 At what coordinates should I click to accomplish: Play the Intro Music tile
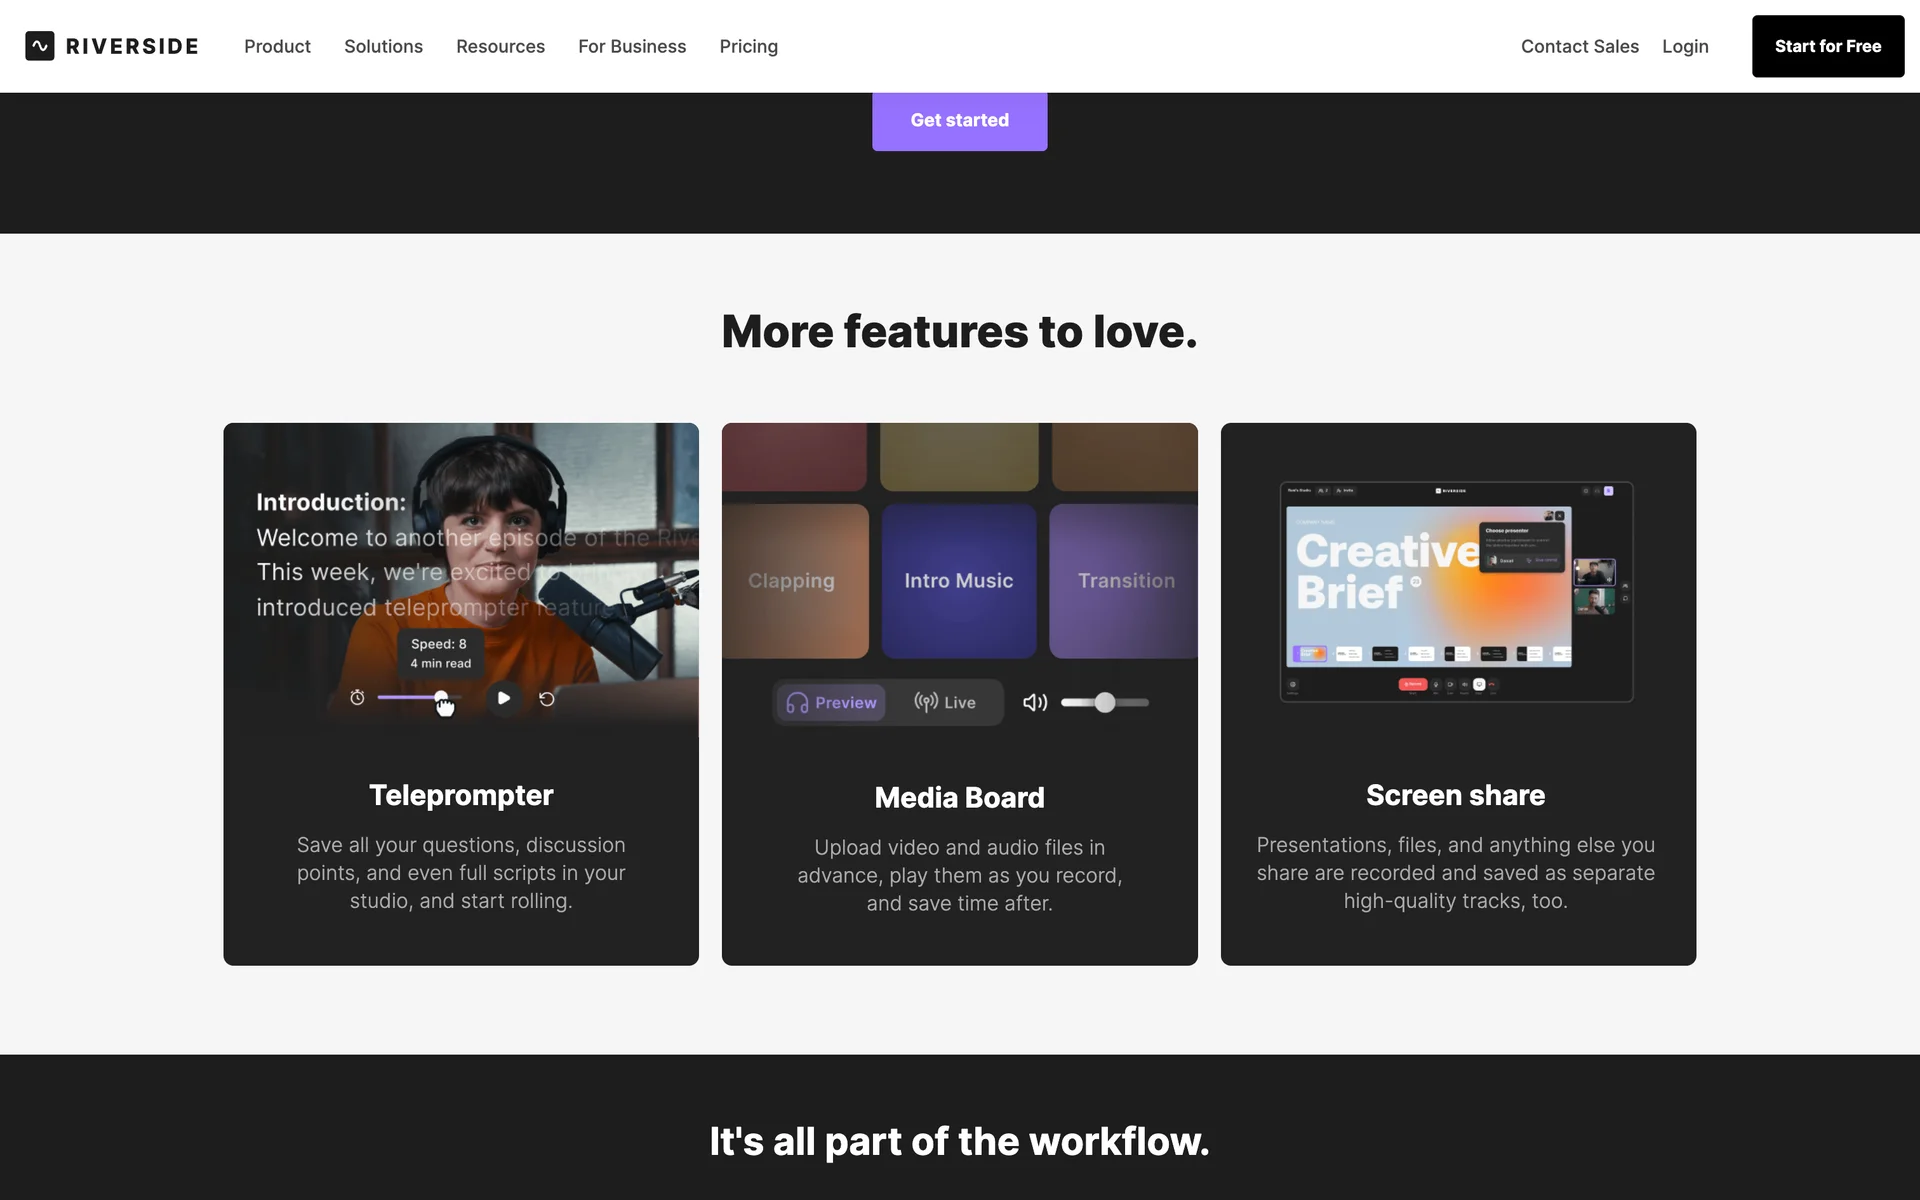[x=958, y=581]
